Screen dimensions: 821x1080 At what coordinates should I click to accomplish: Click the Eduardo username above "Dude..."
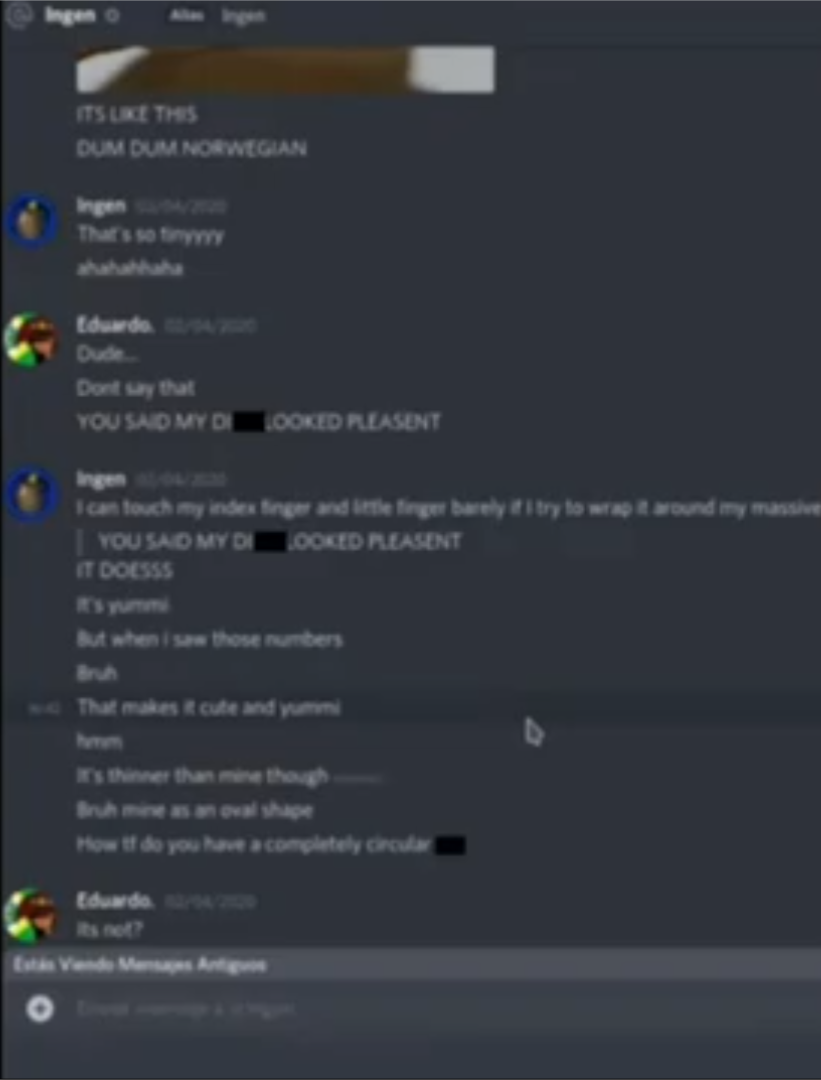(115, 326)
